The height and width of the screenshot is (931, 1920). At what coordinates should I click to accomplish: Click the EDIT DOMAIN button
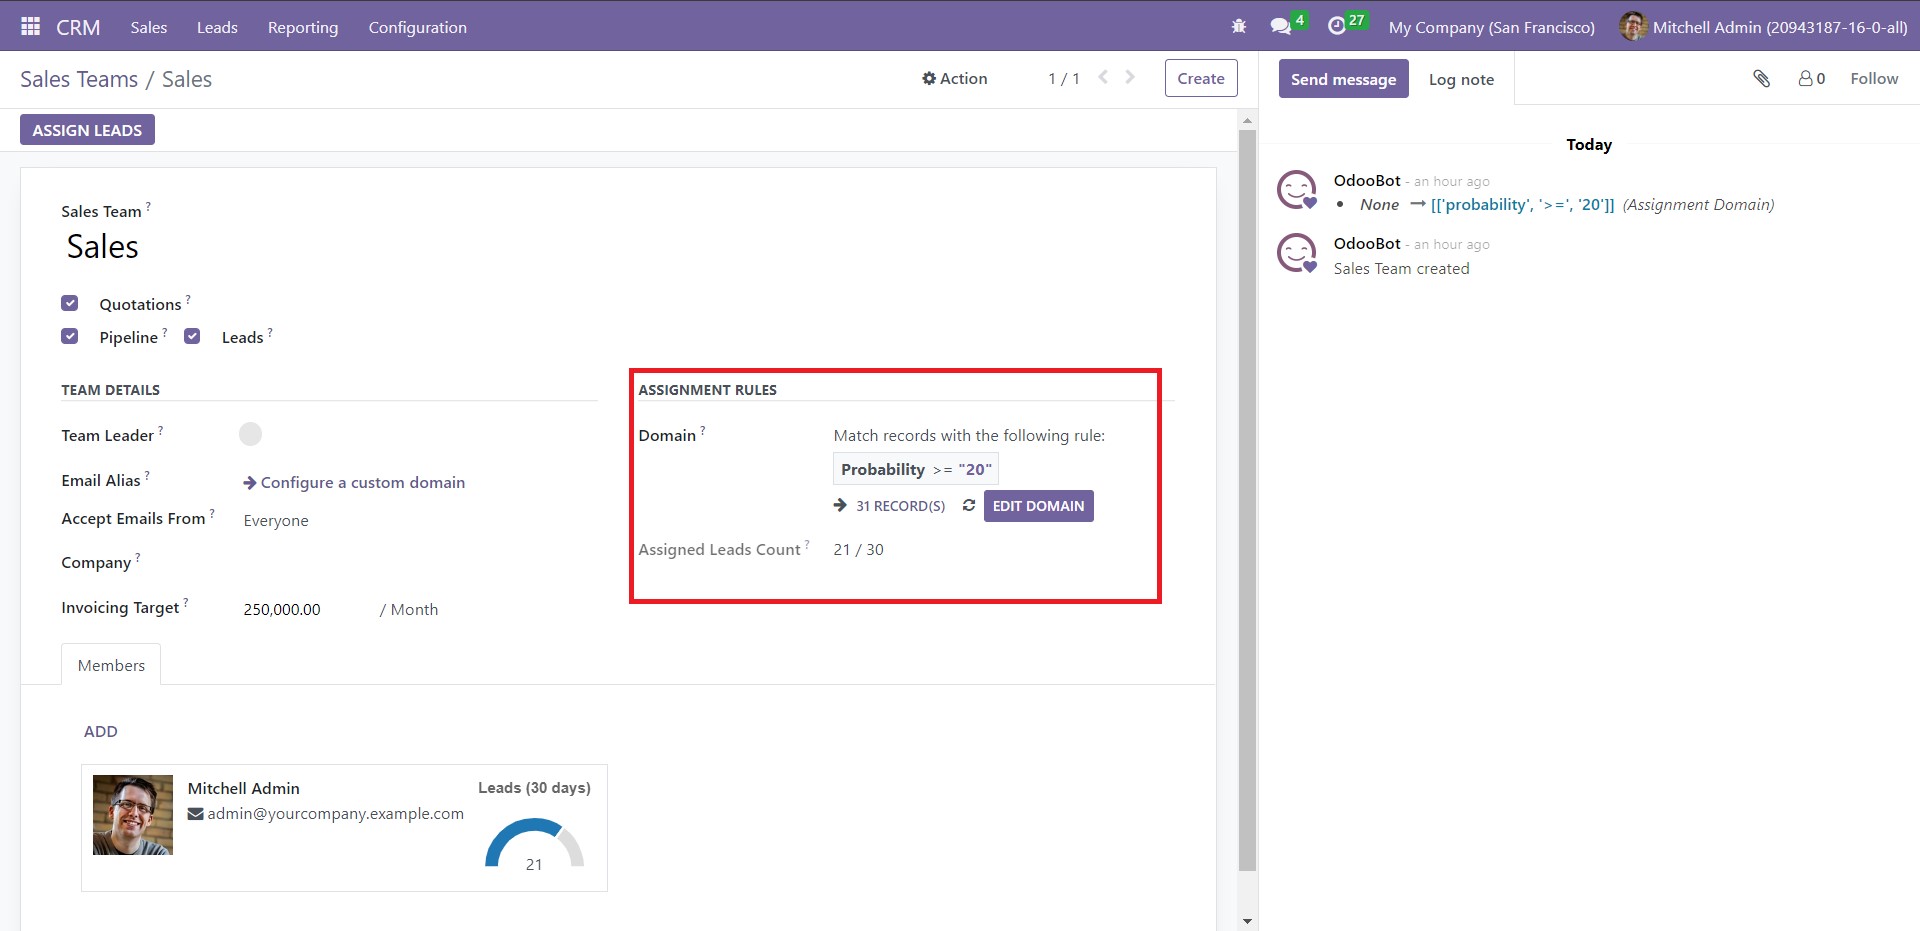[x=1038, y=506]
